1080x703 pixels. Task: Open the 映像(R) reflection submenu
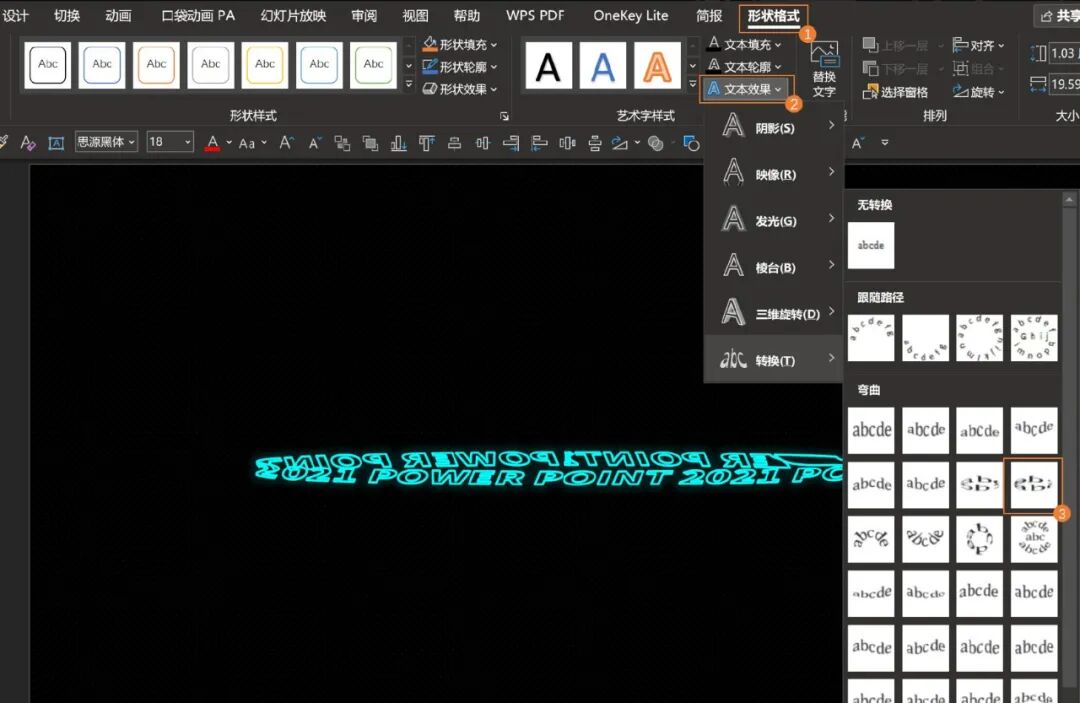pos(773,174)
